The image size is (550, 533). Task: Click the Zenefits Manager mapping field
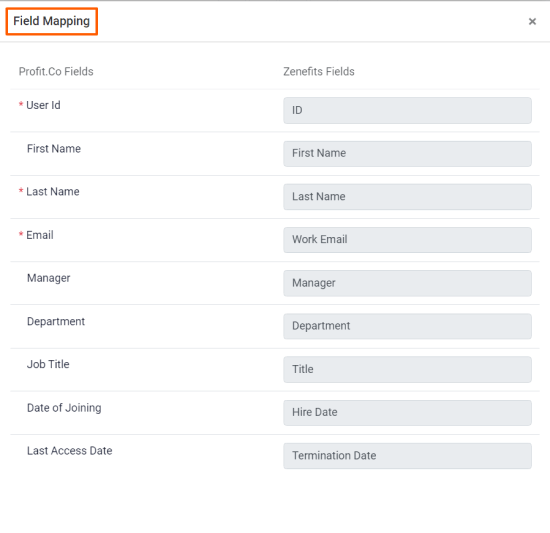[x=407, y=283]
